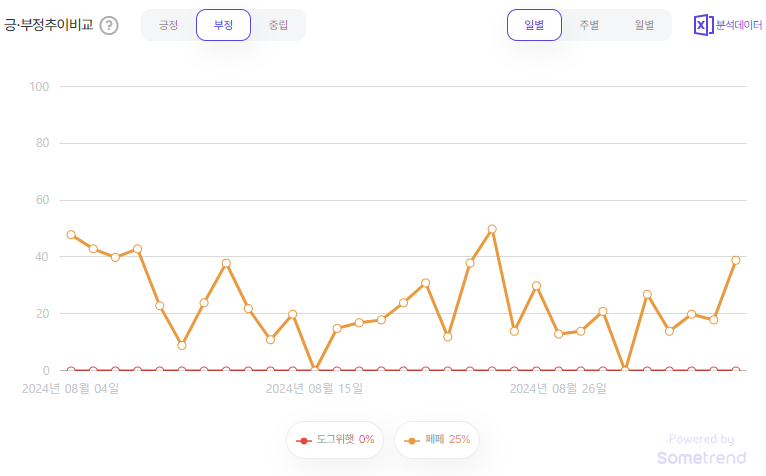Switch to the 중립 sentiment tab

tap(278, 25)
